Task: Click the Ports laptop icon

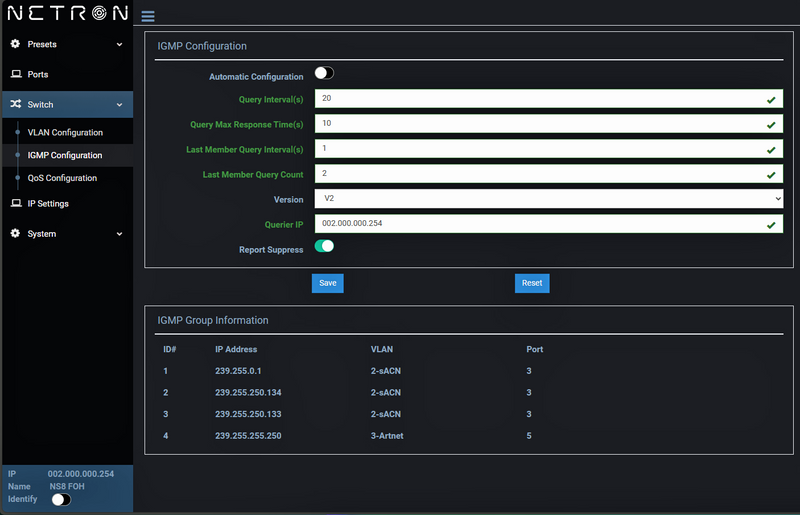Action: [16, 75]
